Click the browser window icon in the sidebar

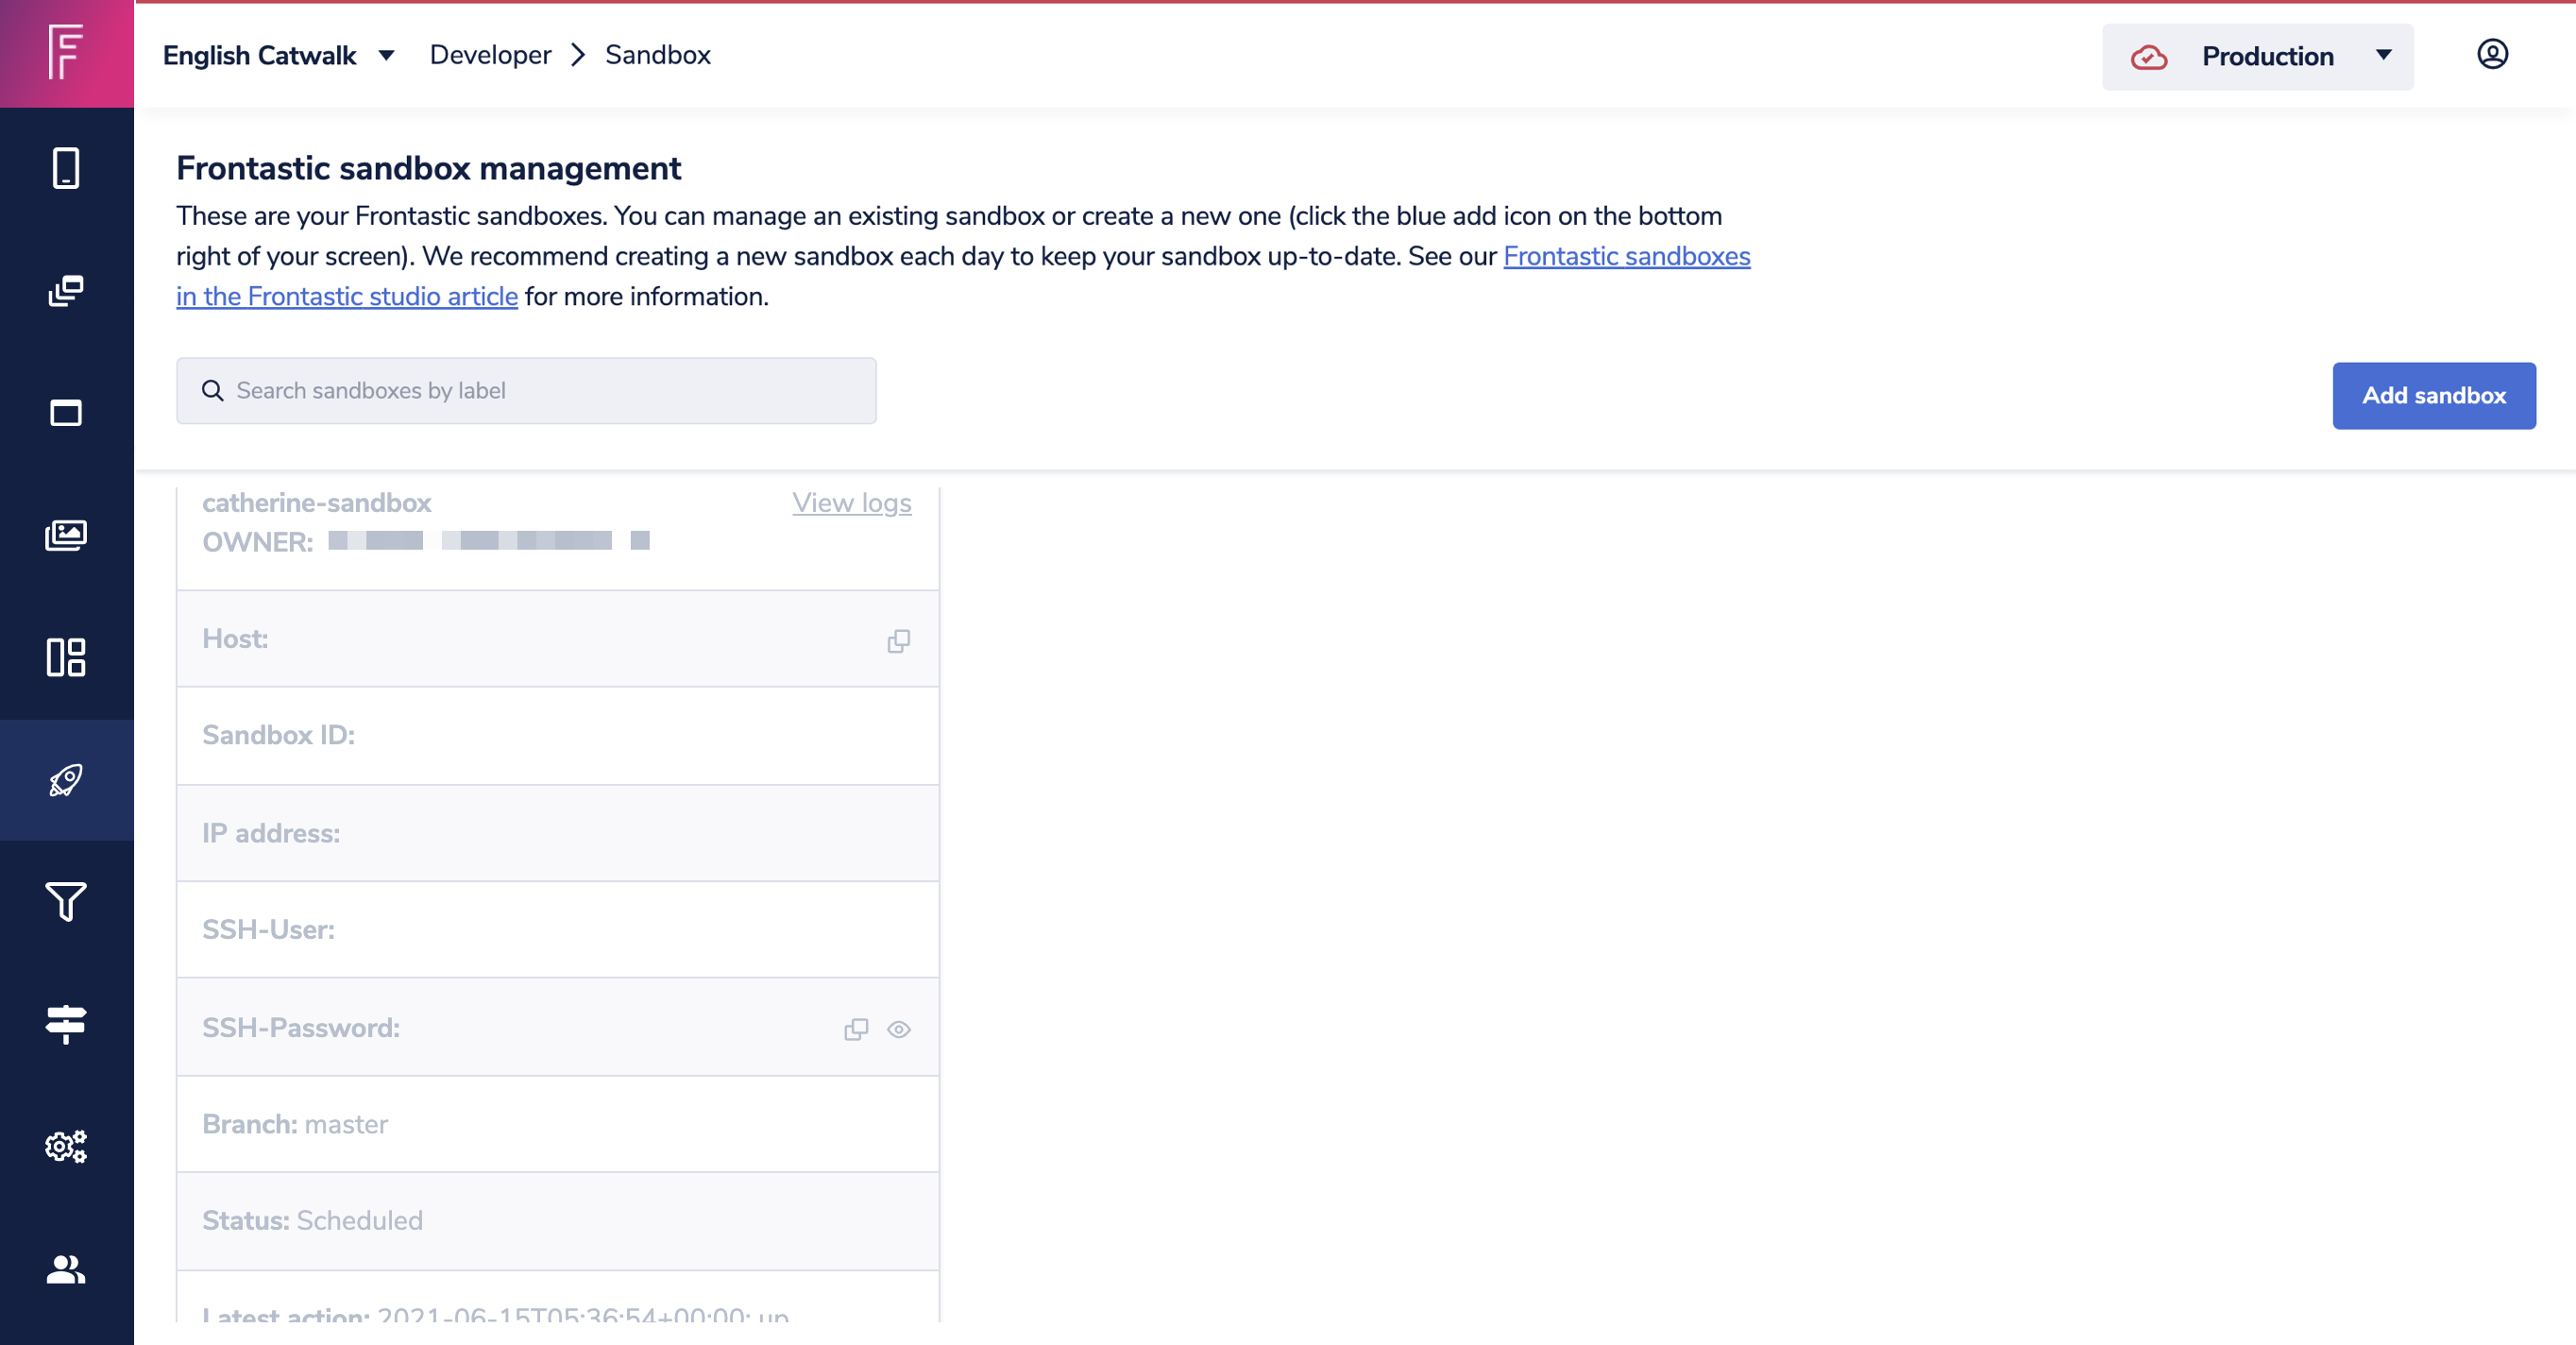click(x=66, y=413)
